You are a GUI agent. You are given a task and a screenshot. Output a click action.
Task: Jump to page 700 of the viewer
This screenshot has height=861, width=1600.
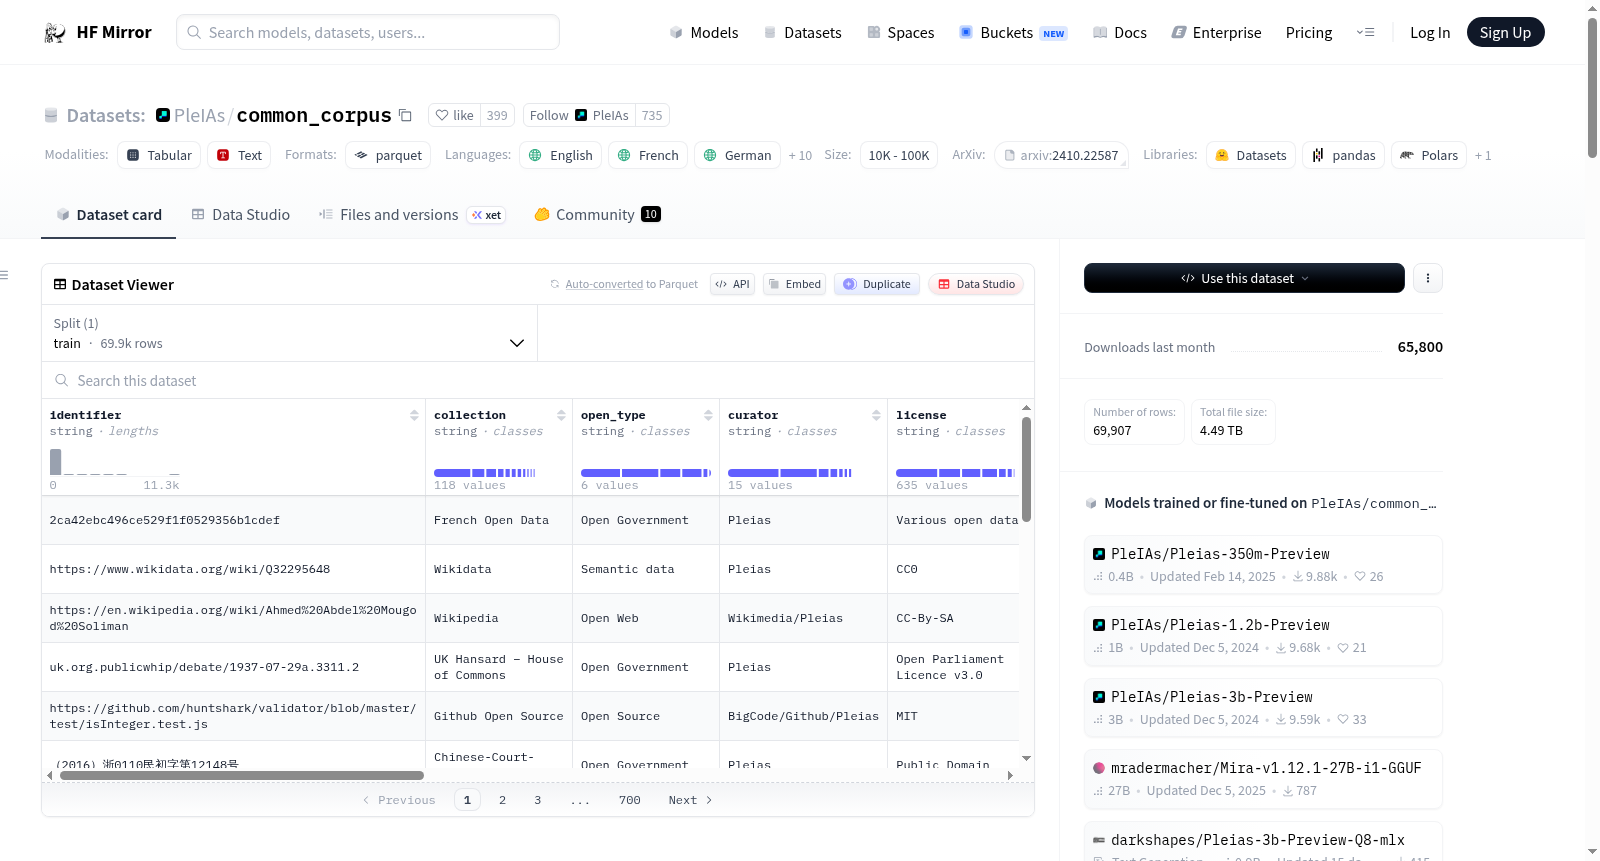(x=629, y=800)
